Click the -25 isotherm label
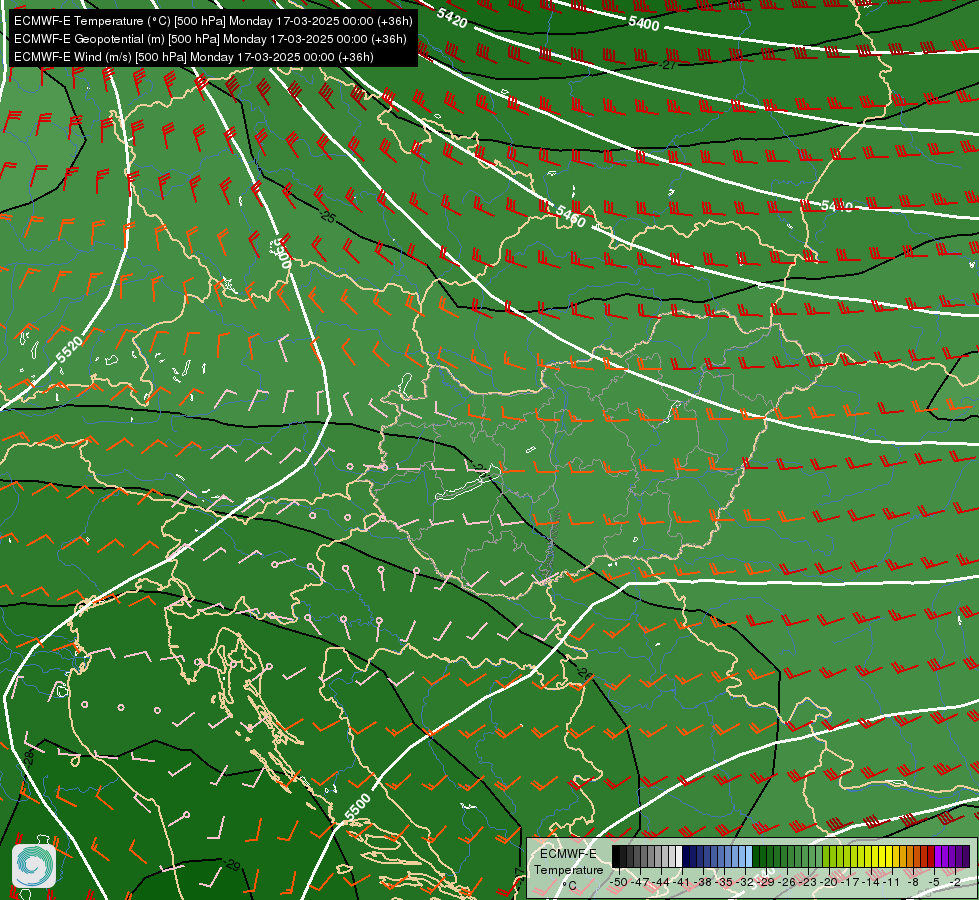The image size is (979, 900). pos(327,217)
